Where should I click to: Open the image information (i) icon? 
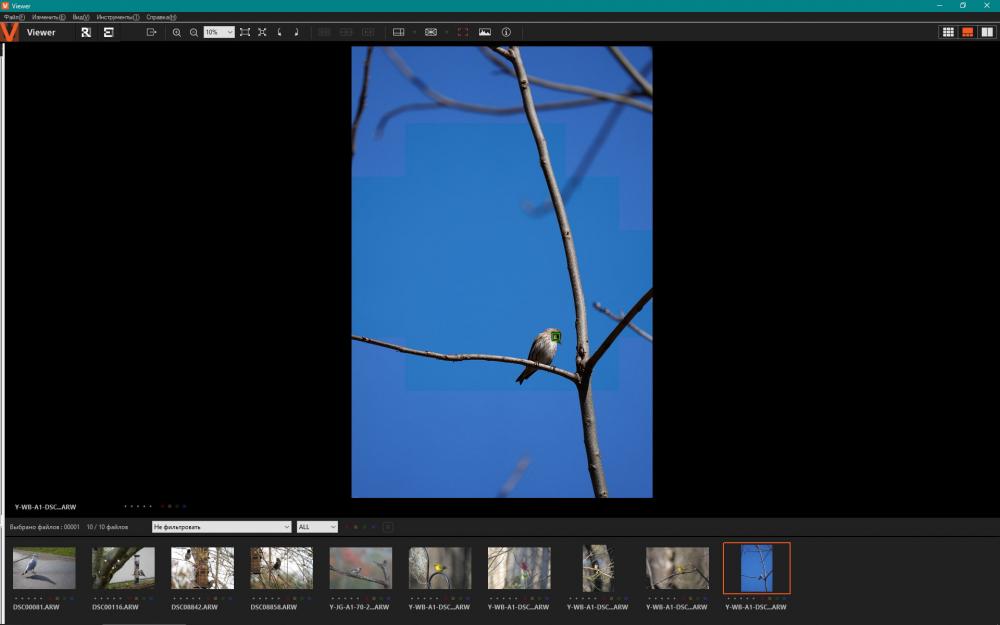click(506, 32)
